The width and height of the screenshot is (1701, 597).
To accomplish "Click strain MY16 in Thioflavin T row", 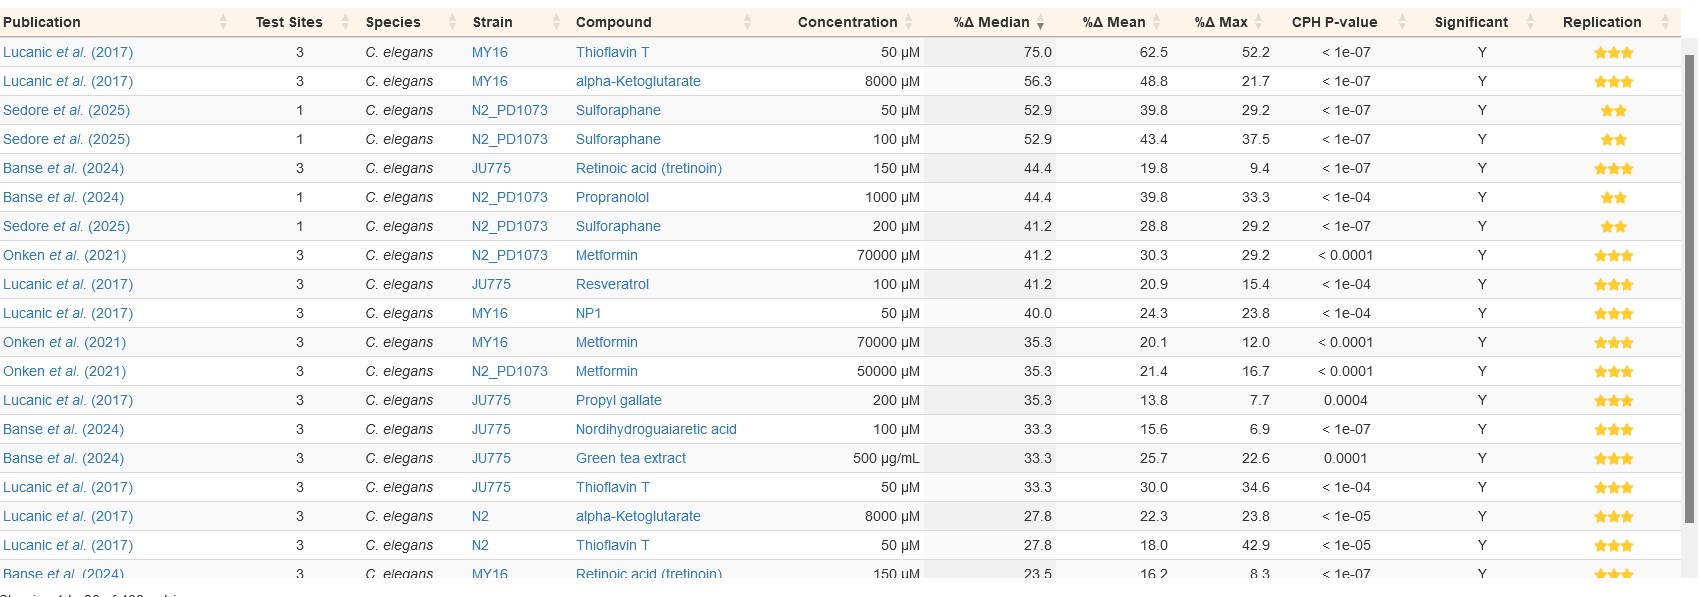I will point(490,52).
